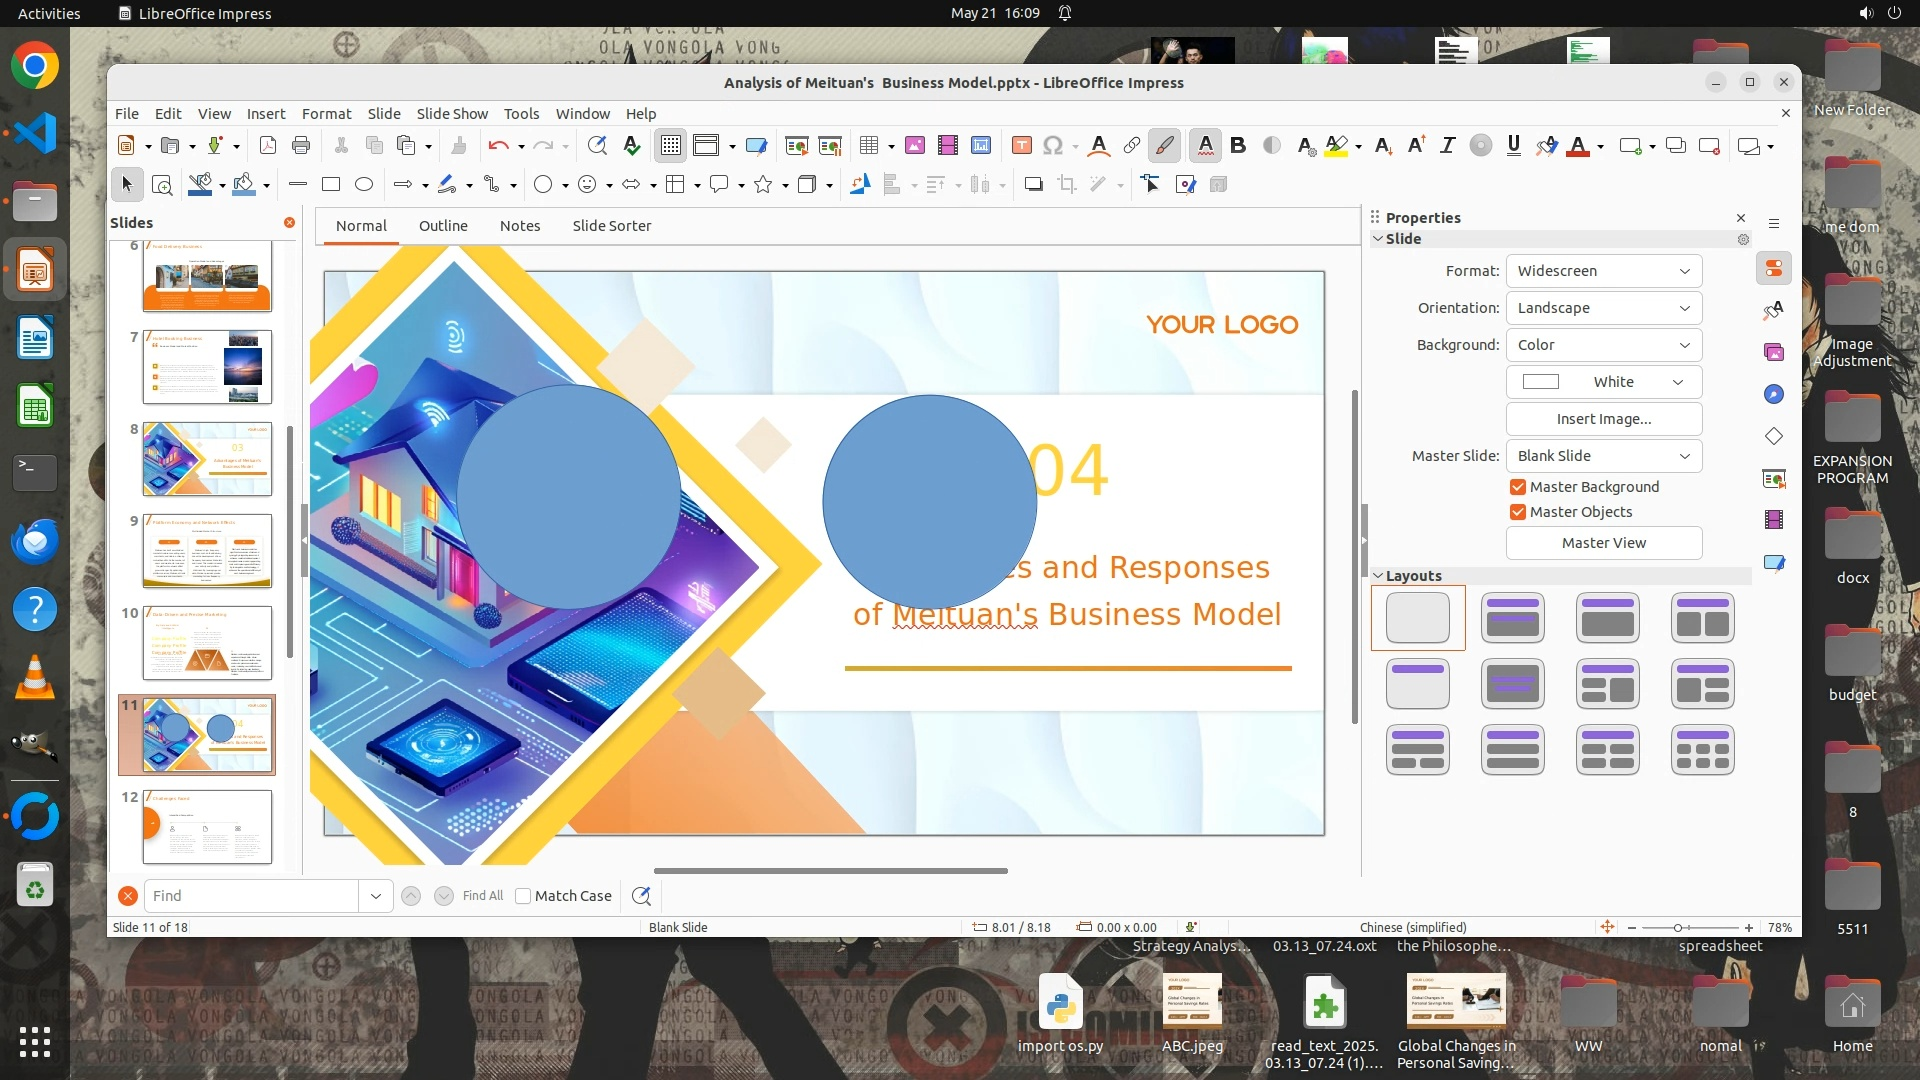Click the Insert Image... button
Screen dimensions: 1920x1080
(1603, 419)
